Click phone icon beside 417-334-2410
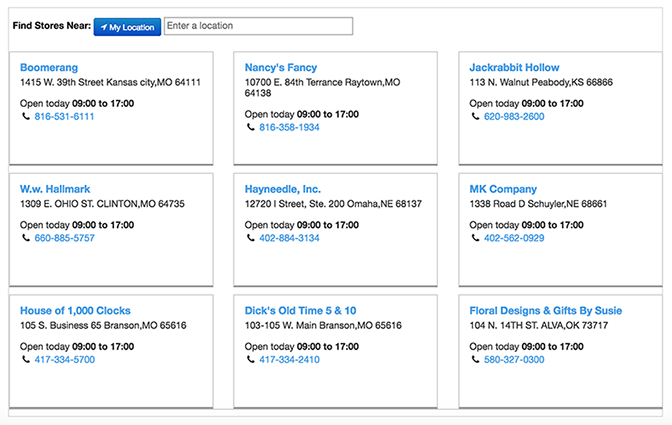 click(x=251, y=359)
